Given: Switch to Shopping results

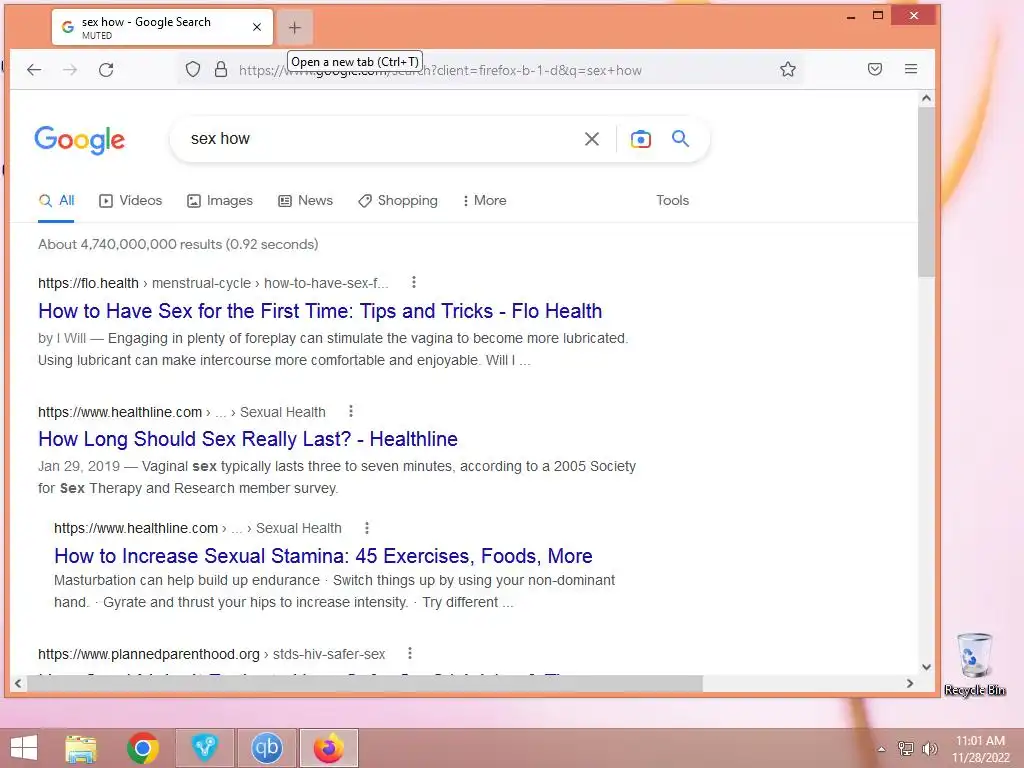Looking at the screenshot, I should coord(398,200).
